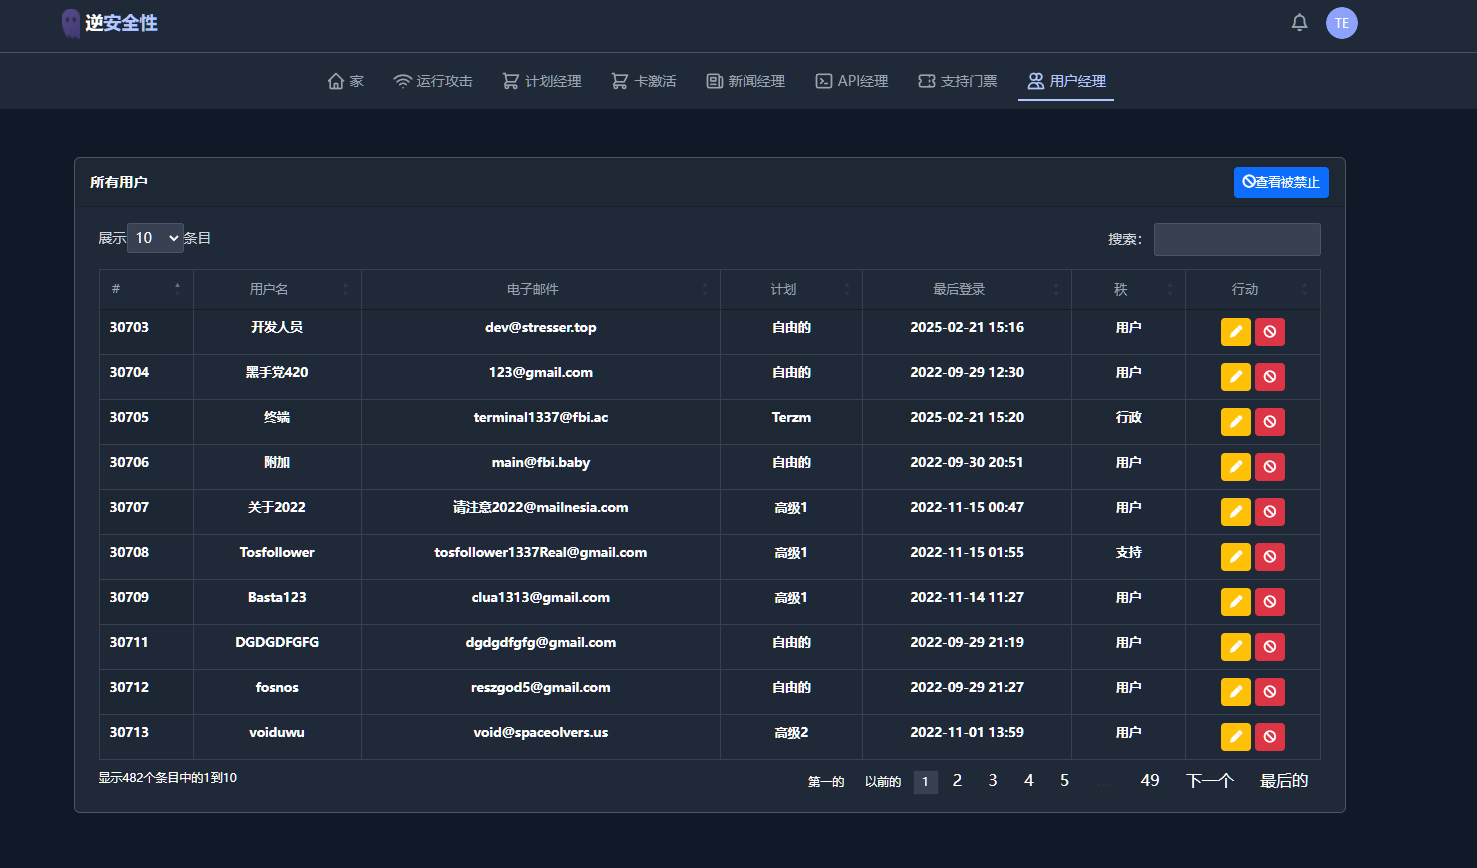Edit user 30707 with pencil icon

(1236, 512)
